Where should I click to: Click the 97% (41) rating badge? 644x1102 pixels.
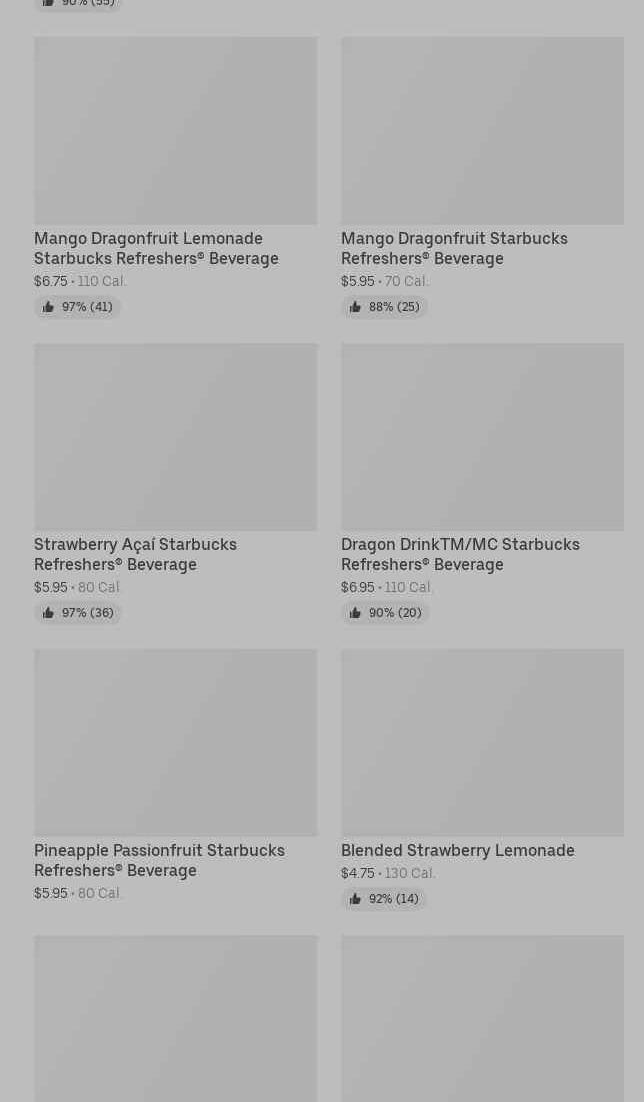pos(78,307)
